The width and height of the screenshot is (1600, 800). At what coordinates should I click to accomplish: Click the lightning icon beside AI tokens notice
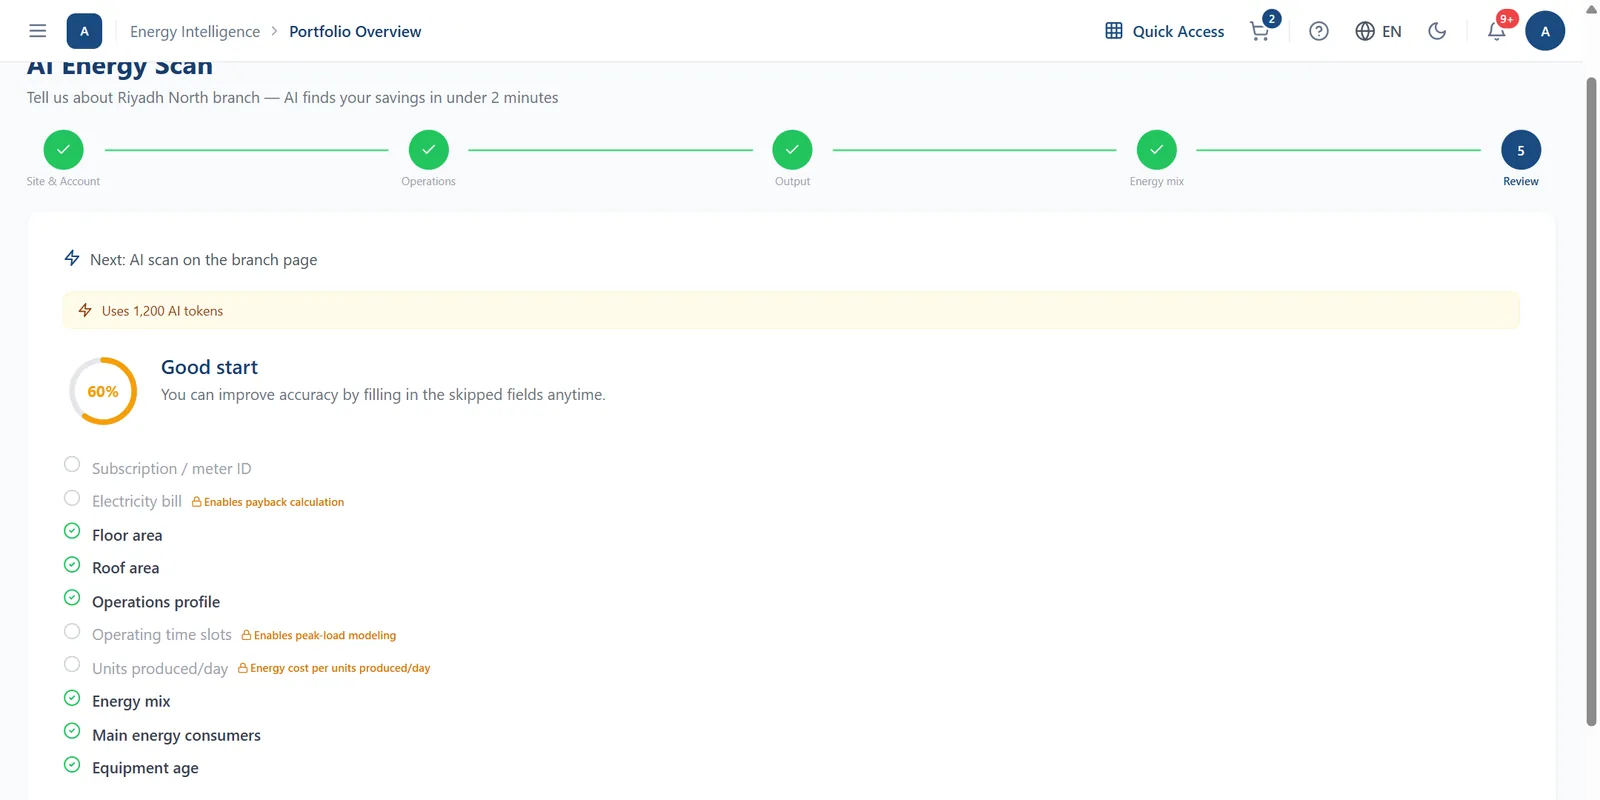(x=85, y=310)
